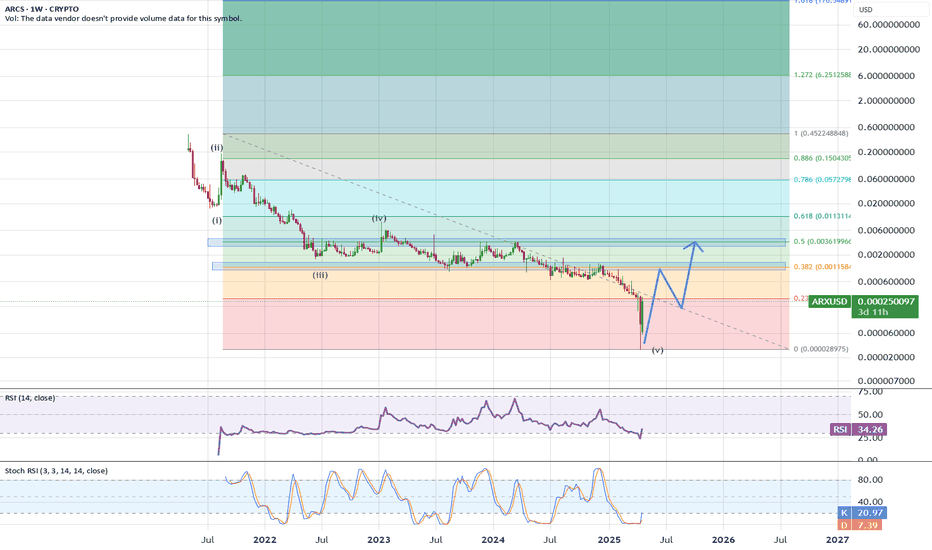Click the 25.00 RSI axis label
The image size is (932, 550).
pos(870,438)
